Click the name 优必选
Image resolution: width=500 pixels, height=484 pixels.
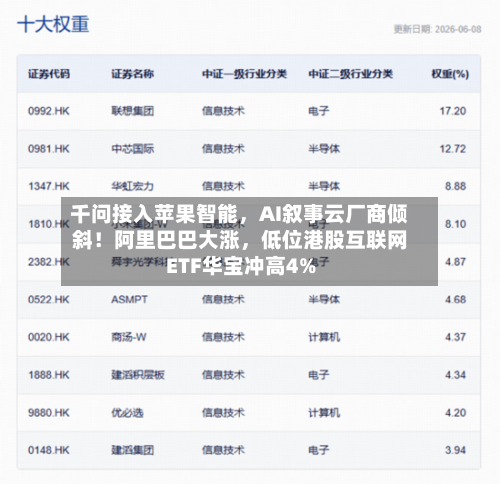(x=127, y=413)
